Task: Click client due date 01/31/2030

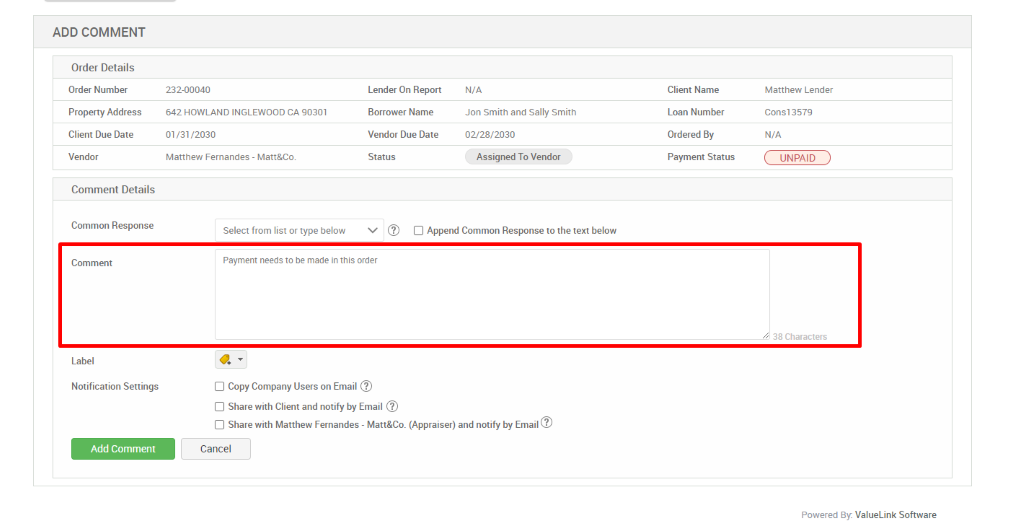Action: pyautogui.click(x=191, y=135)
